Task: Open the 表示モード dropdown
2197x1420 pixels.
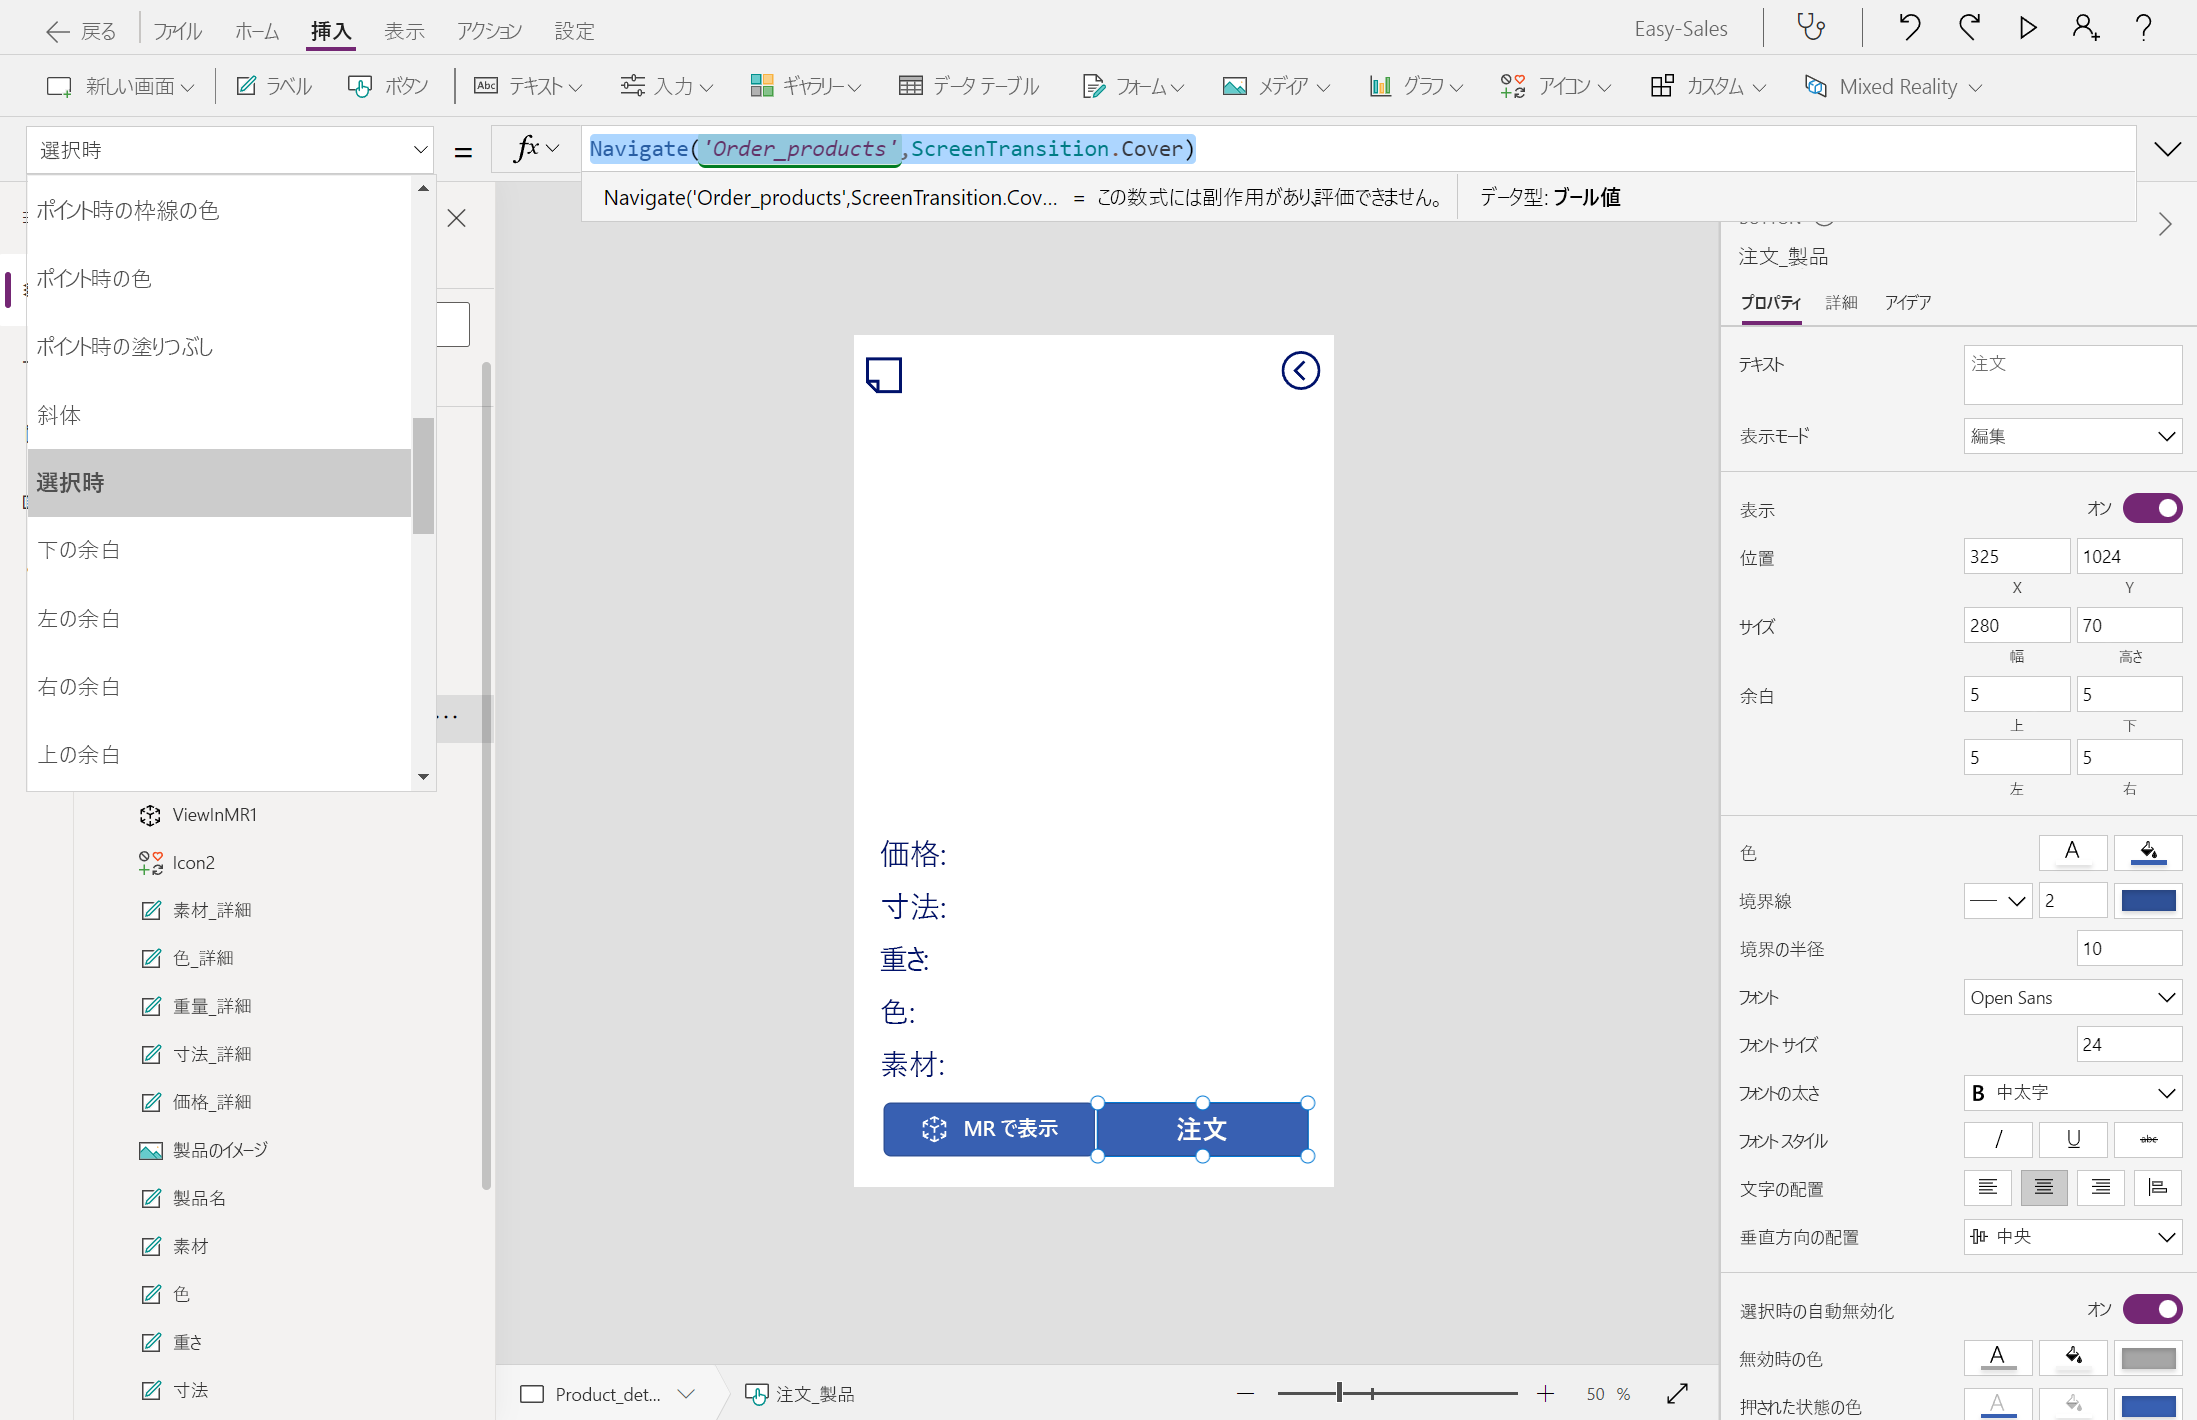Action: tap(2072, 436)
